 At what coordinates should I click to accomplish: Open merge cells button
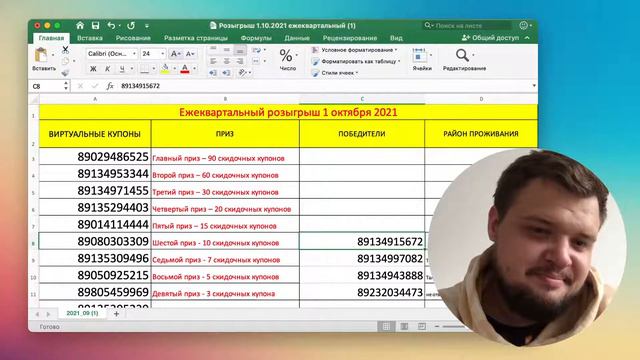click(x=257, y=61)
